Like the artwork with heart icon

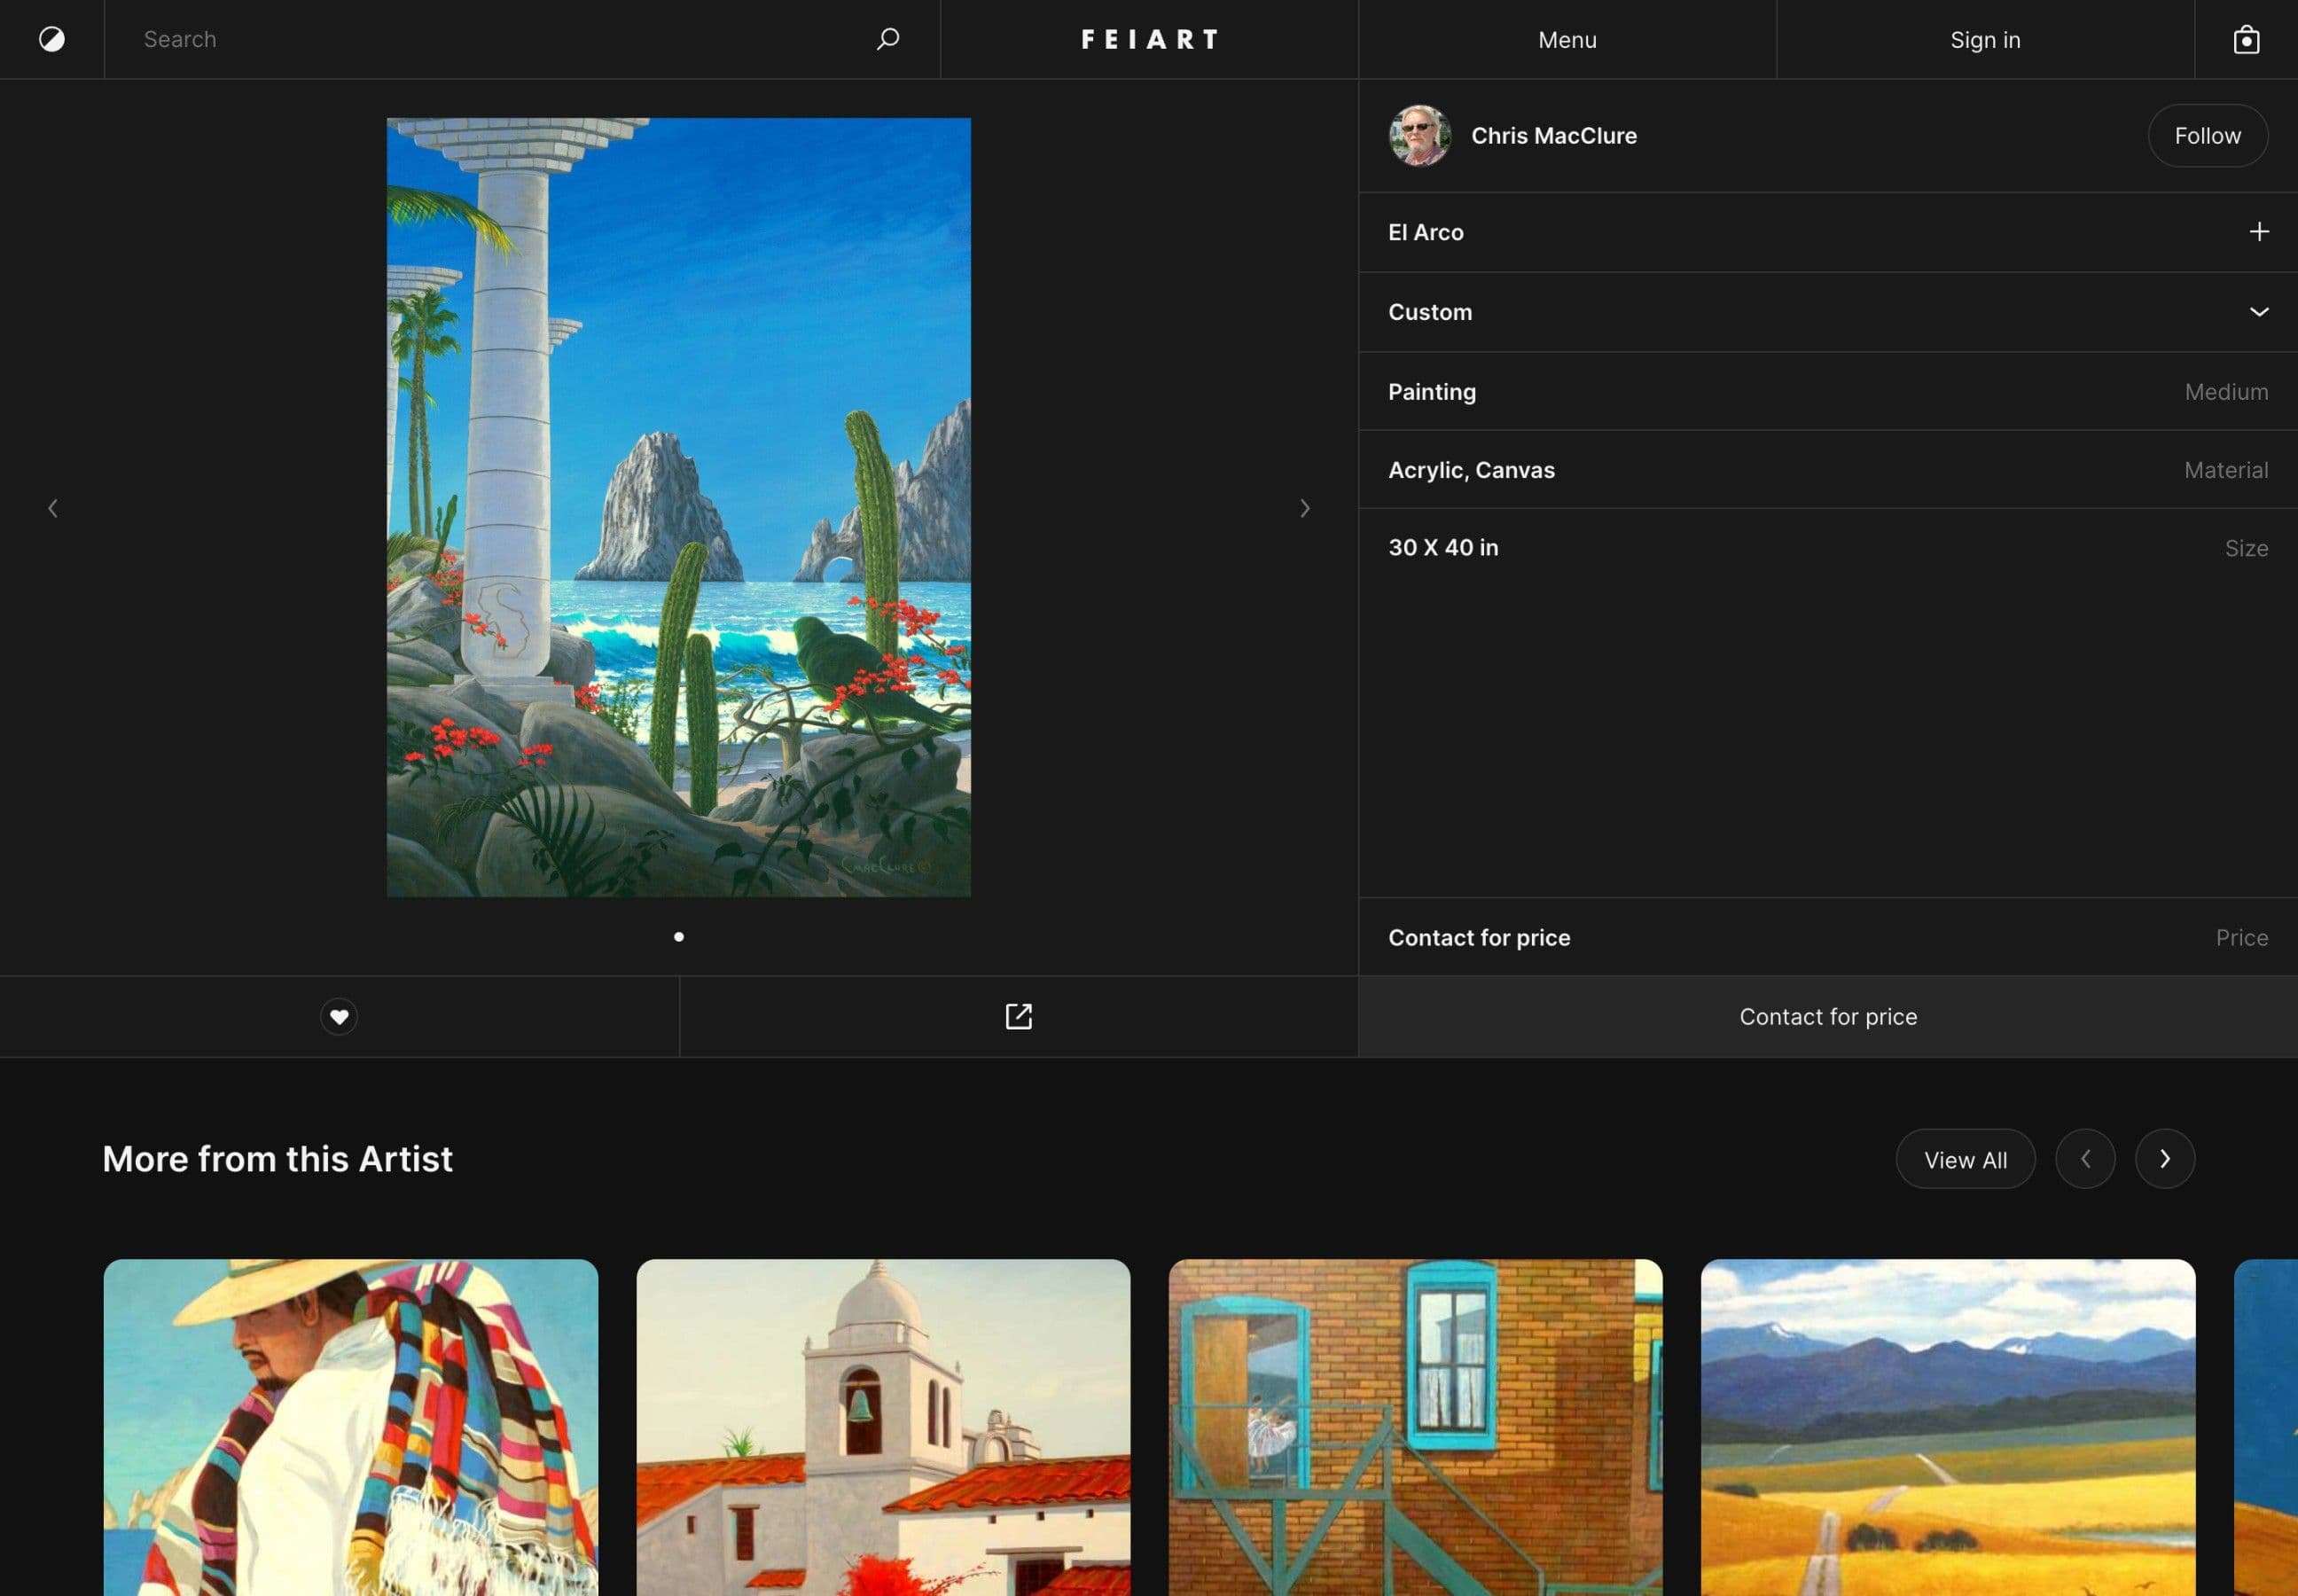(x=339, y=1016)
